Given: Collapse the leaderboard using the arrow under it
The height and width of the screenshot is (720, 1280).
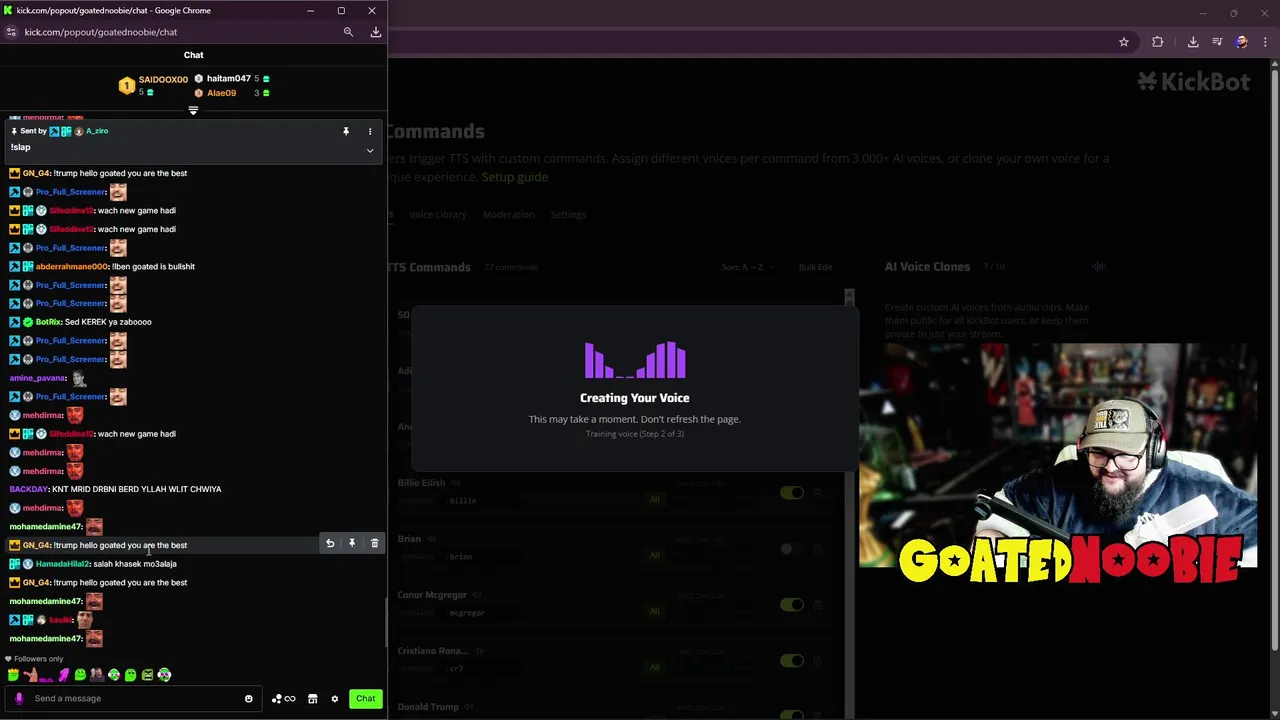Looking at the screenshot, I should 193,110.
